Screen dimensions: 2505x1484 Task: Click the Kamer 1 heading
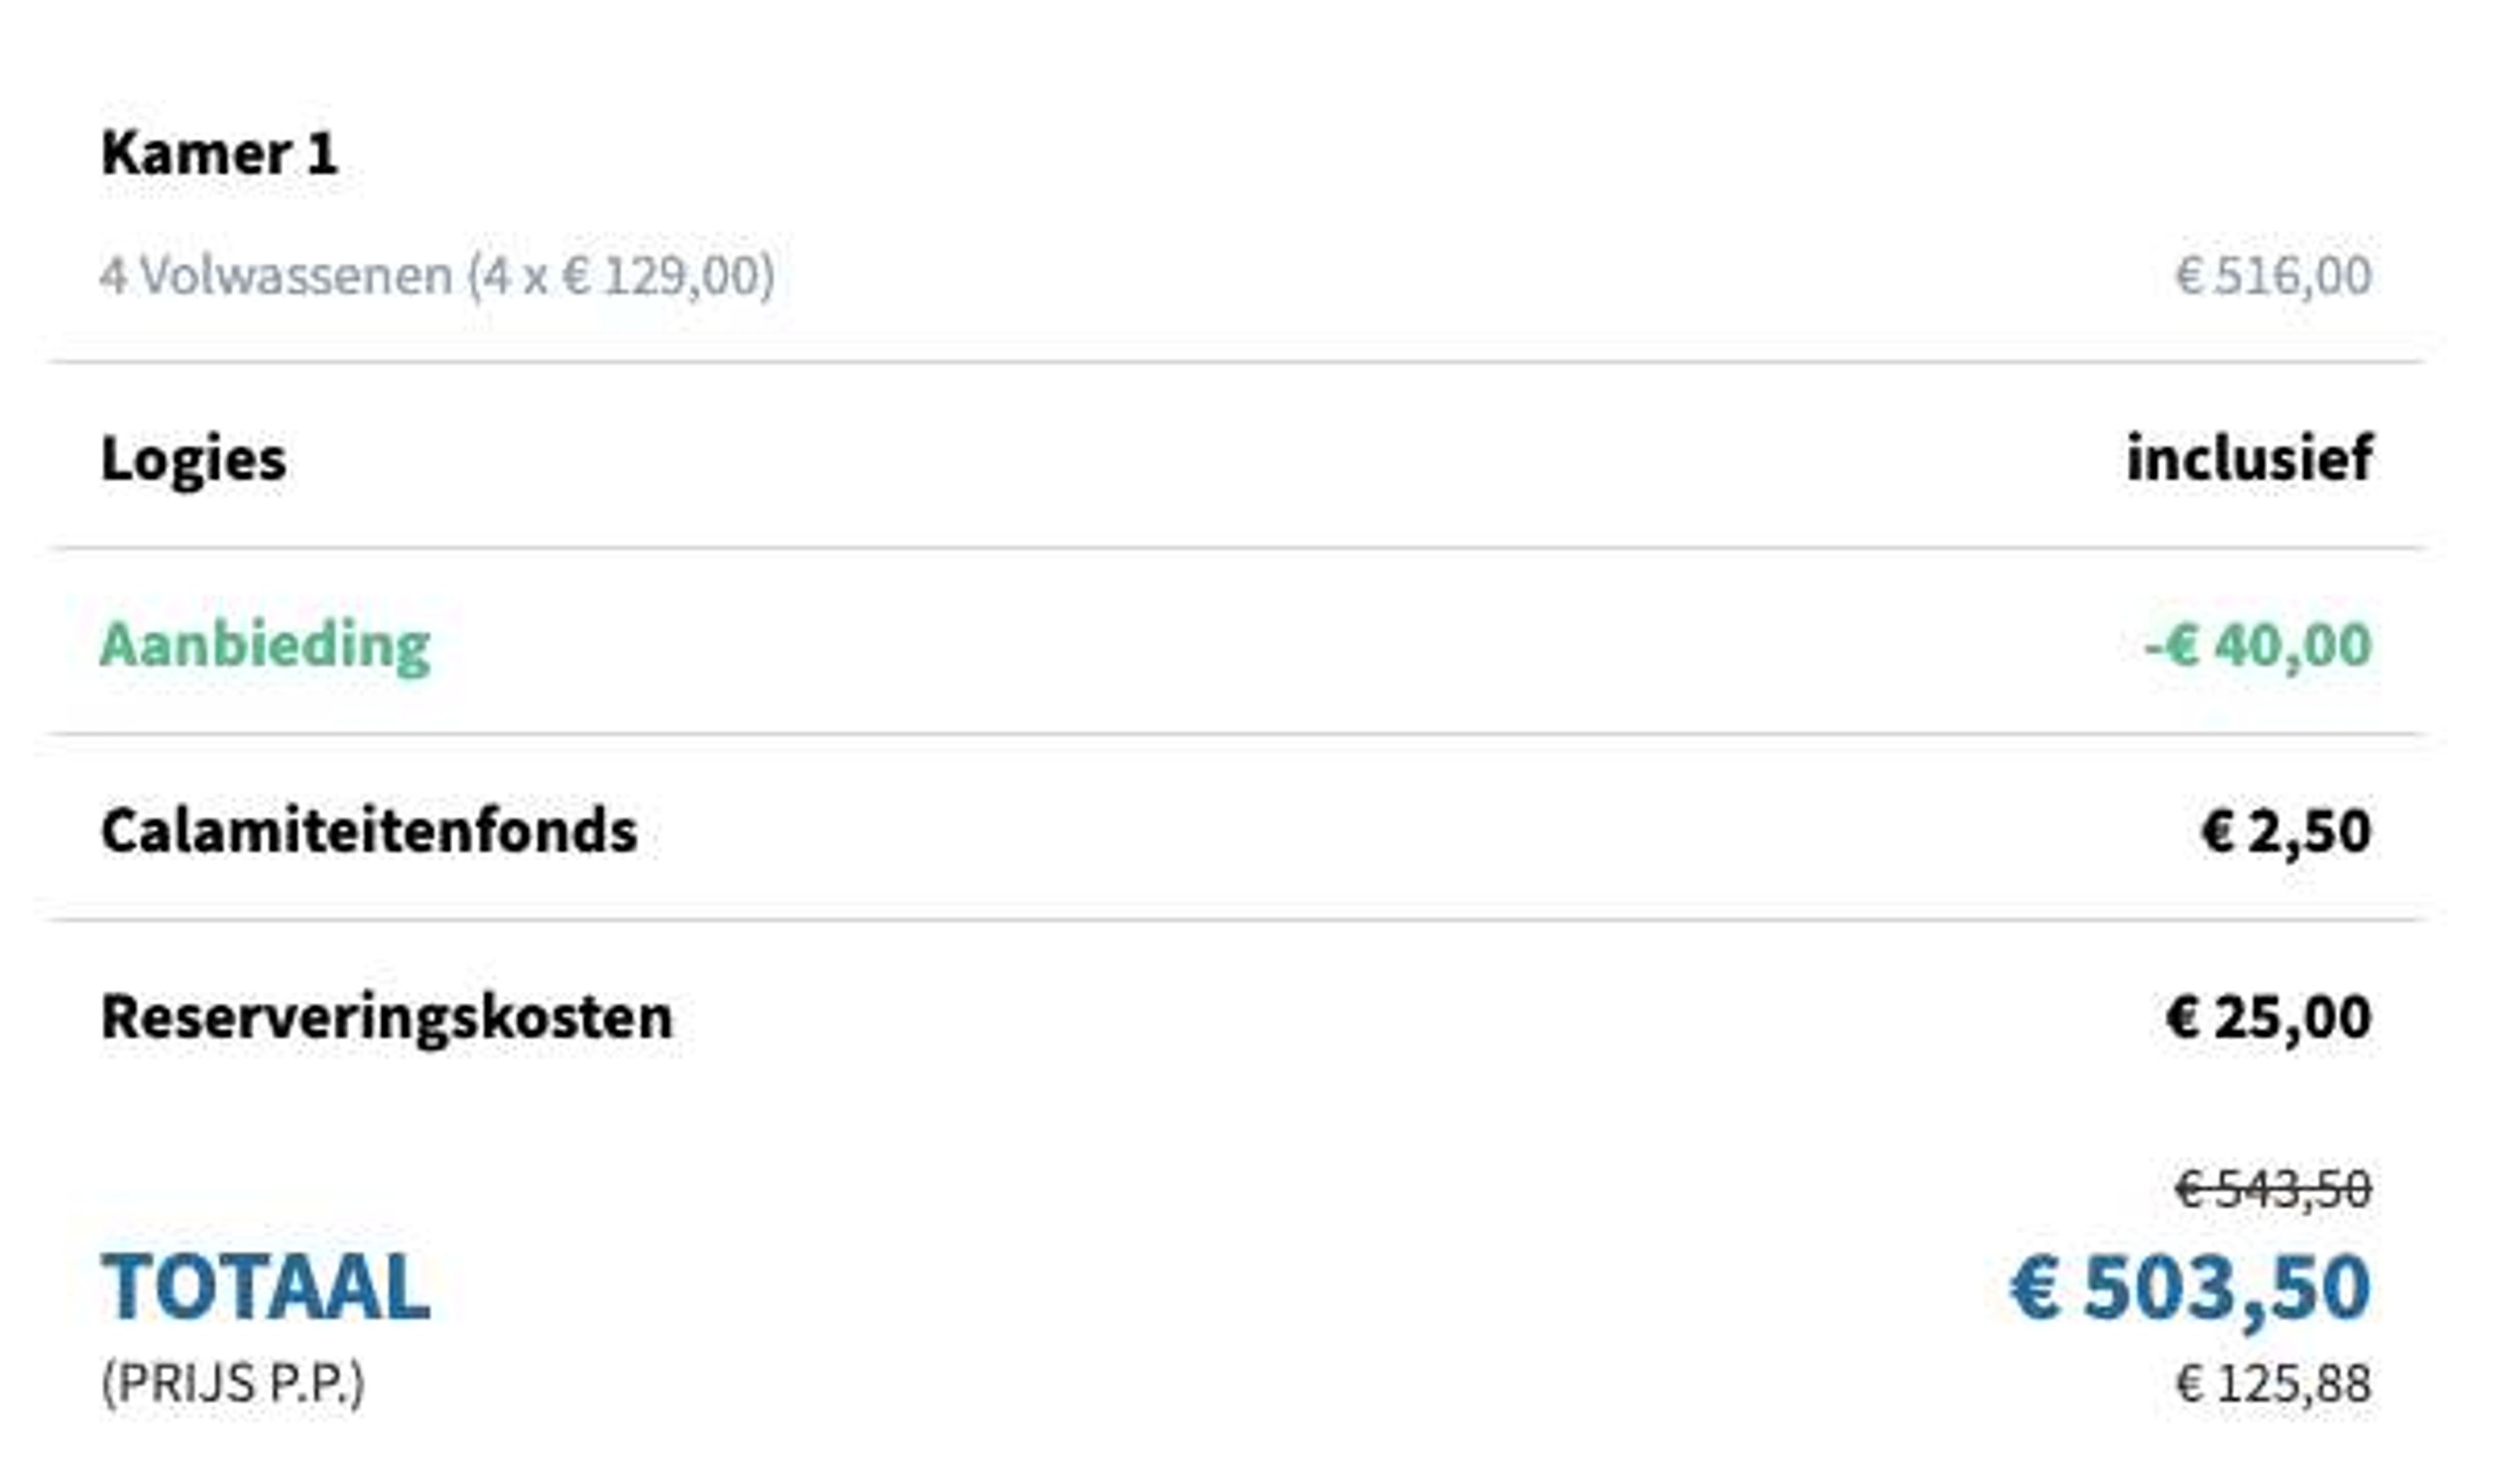point(219,154)
